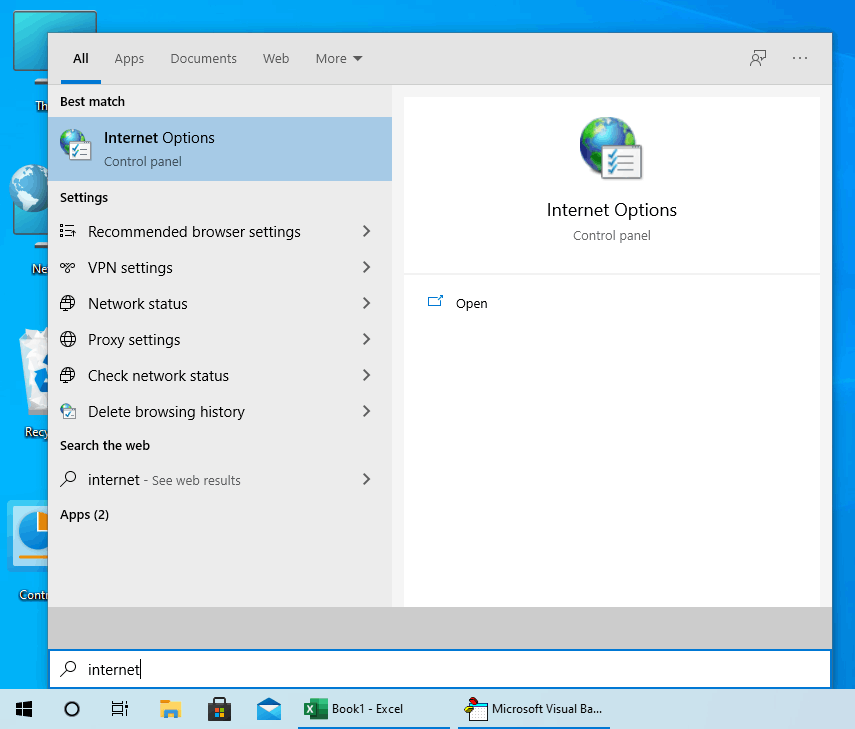Choose the Delete browsing history result
855x729 pixels.
point(220,411)
